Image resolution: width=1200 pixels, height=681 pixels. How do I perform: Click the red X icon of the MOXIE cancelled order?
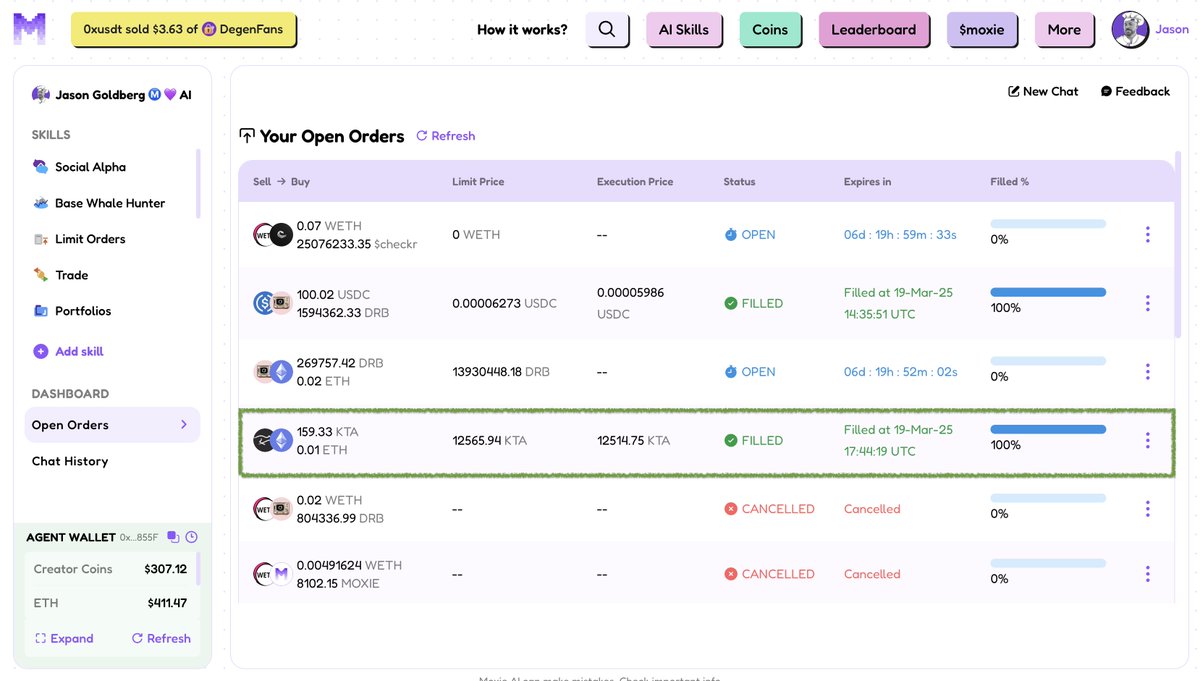coord(731,574)
